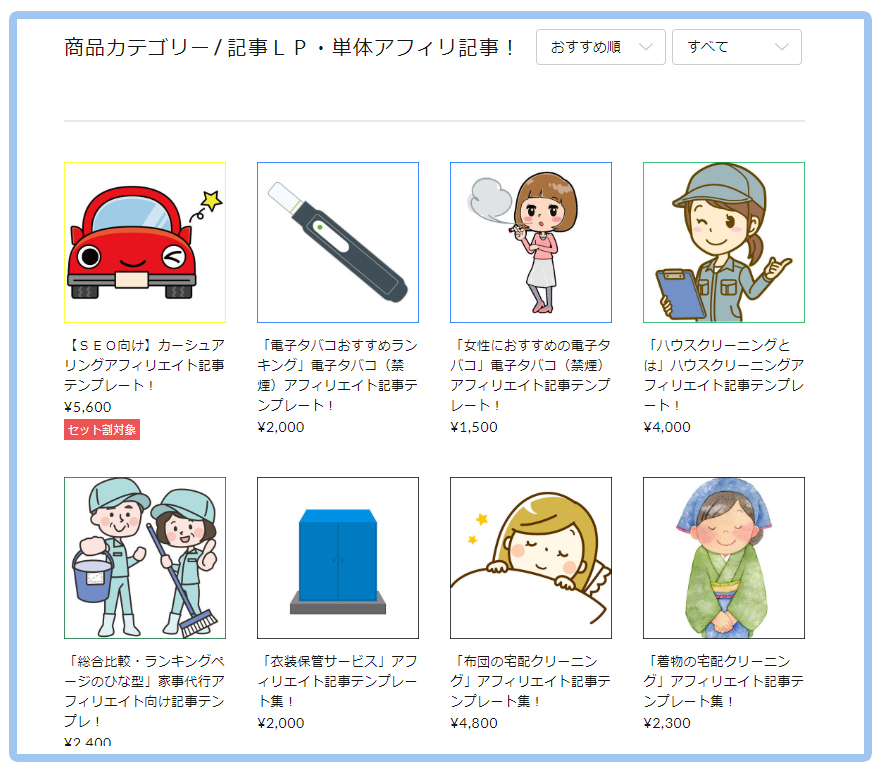Open the smoking woman product image

pos(531,242)
